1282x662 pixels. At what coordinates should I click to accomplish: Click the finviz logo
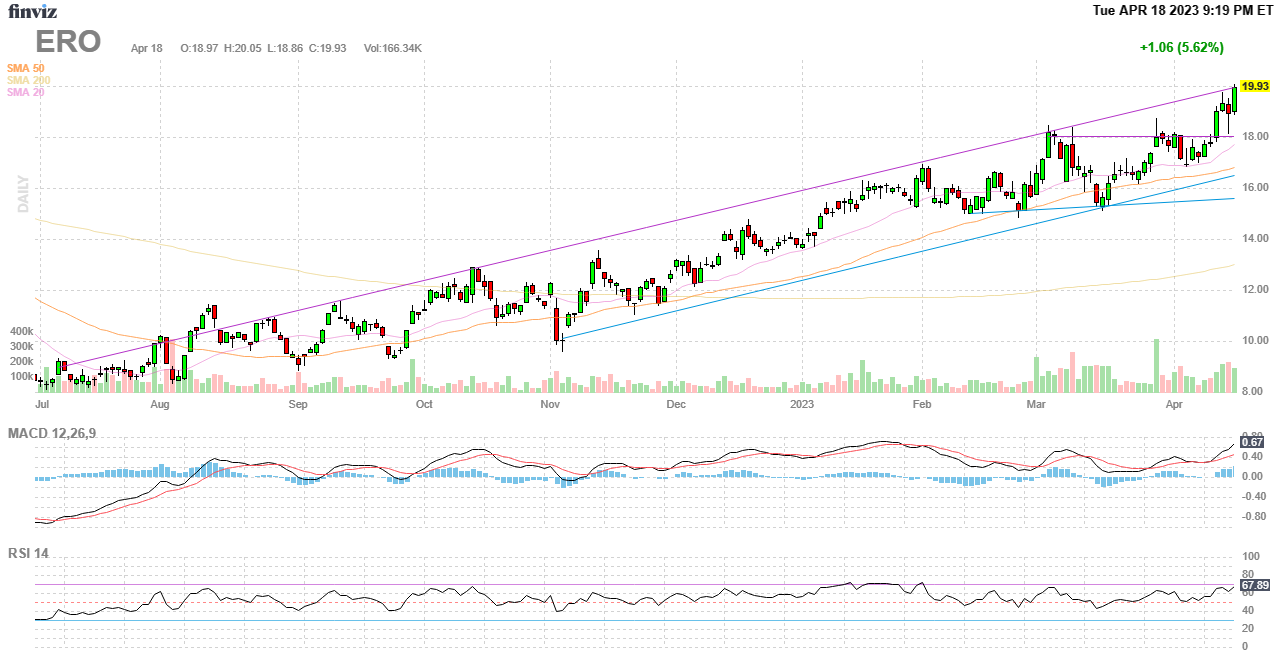[x=33, y=12]
